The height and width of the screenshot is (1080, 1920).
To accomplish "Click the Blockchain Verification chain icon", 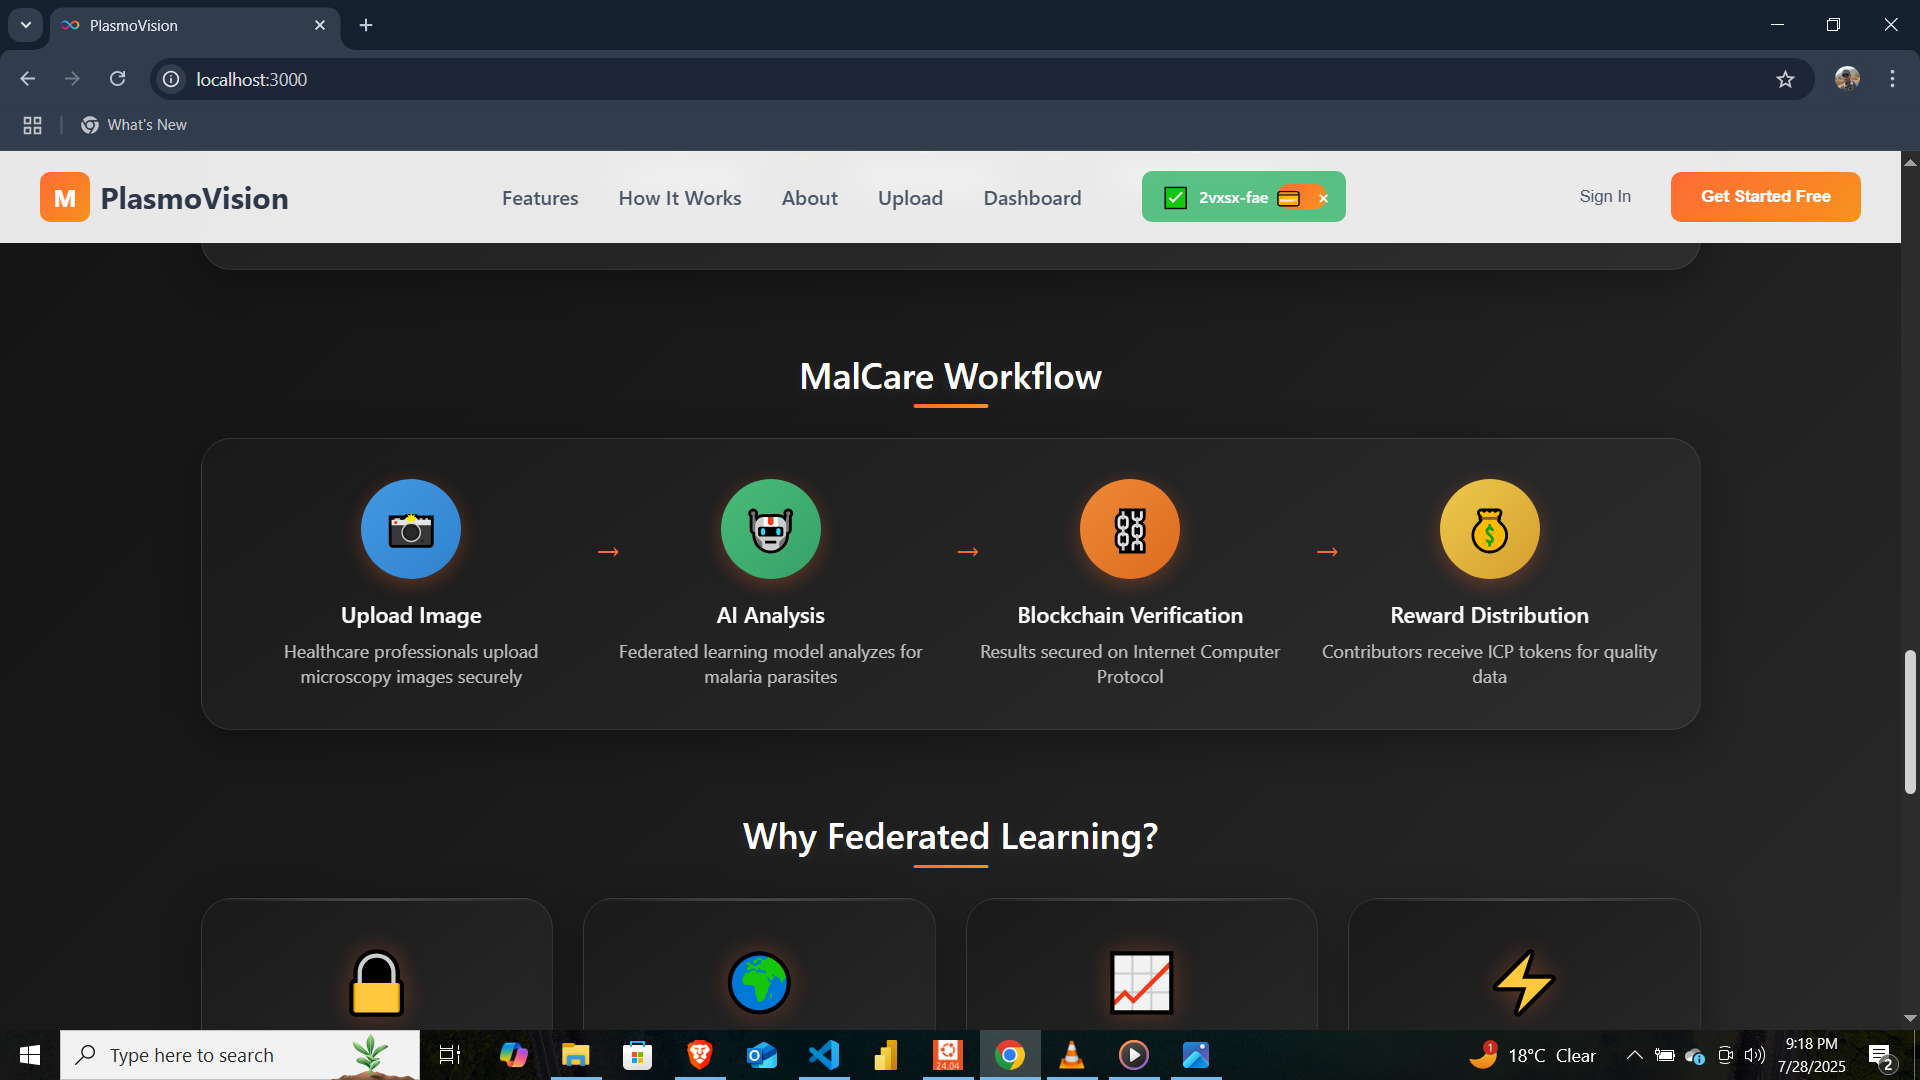I will coord(1130,529).
